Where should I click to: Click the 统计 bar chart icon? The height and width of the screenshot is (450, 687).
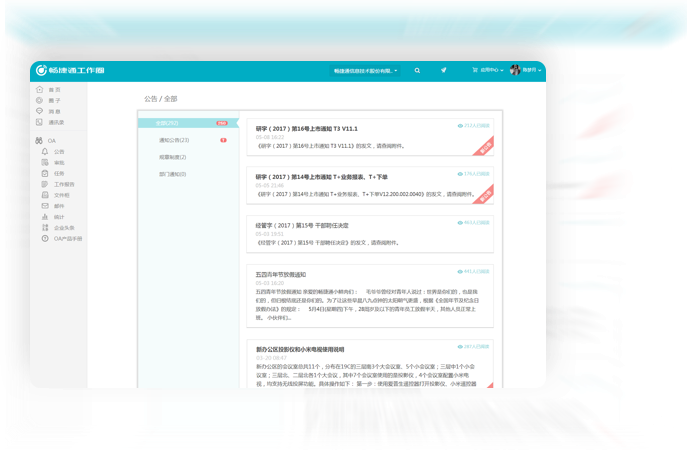tap(45, 217)
